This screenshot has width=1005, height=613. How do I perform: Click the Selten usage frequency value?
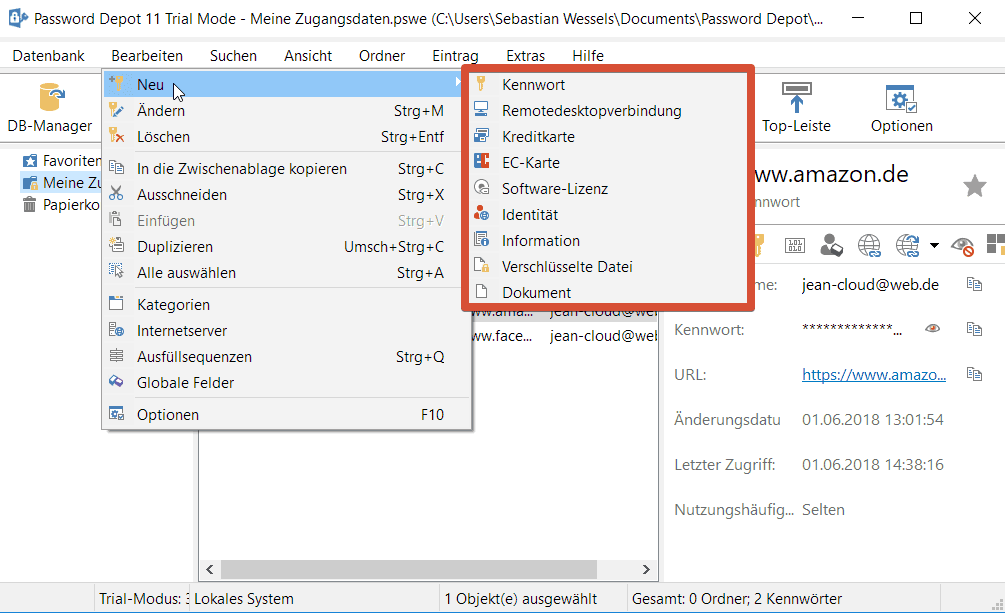pos(823,510)
